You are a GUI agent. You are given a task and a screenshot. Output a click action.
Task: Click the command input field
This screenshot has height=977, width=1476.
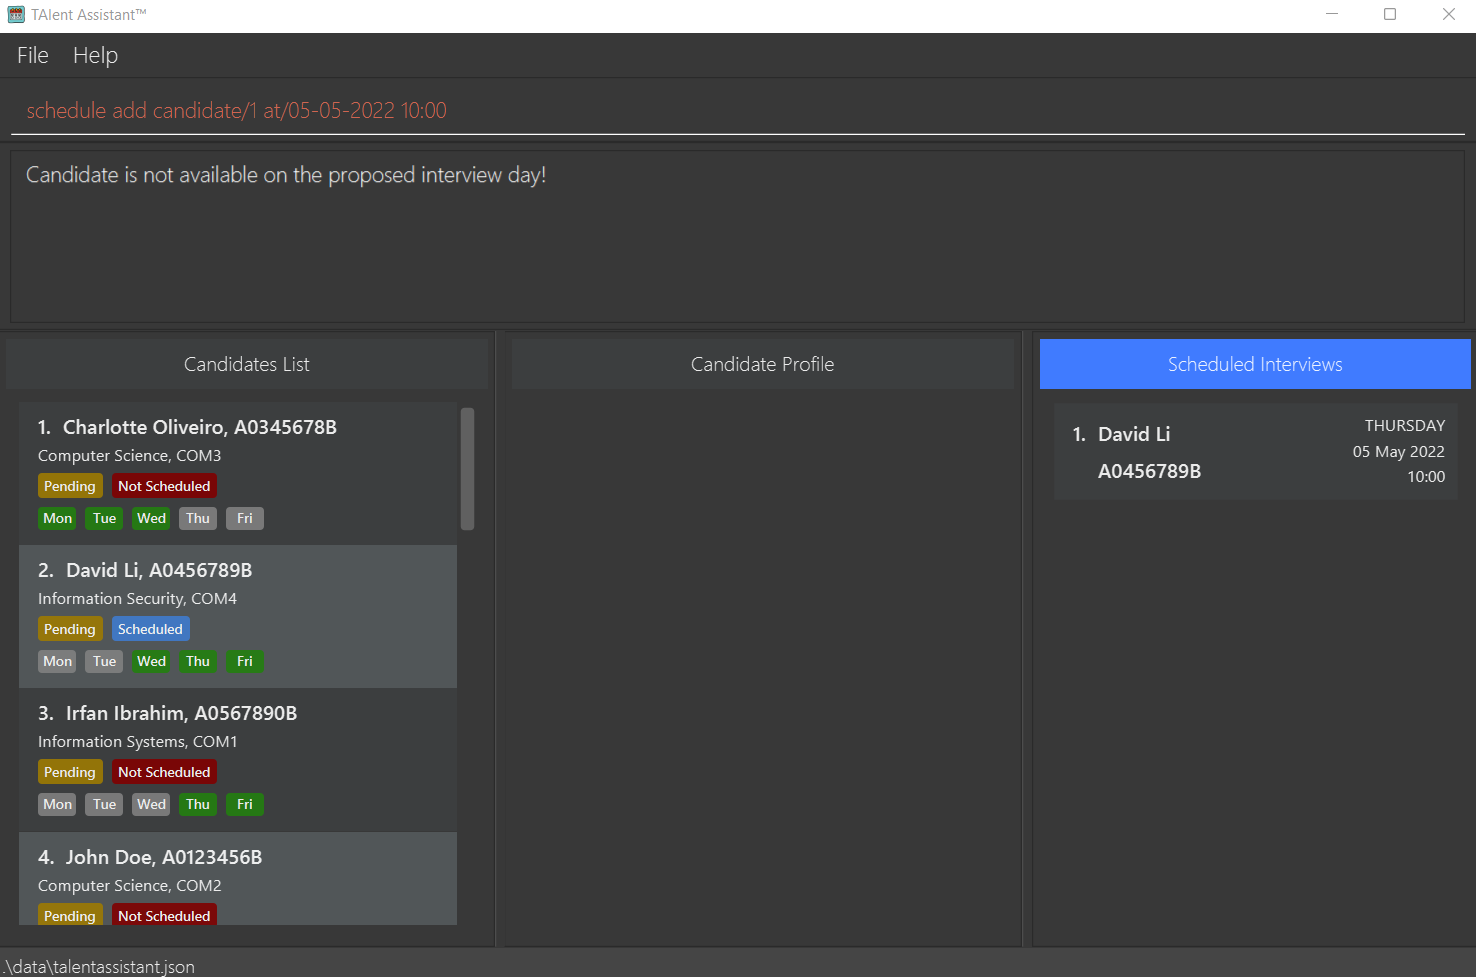tap(737, 111)
